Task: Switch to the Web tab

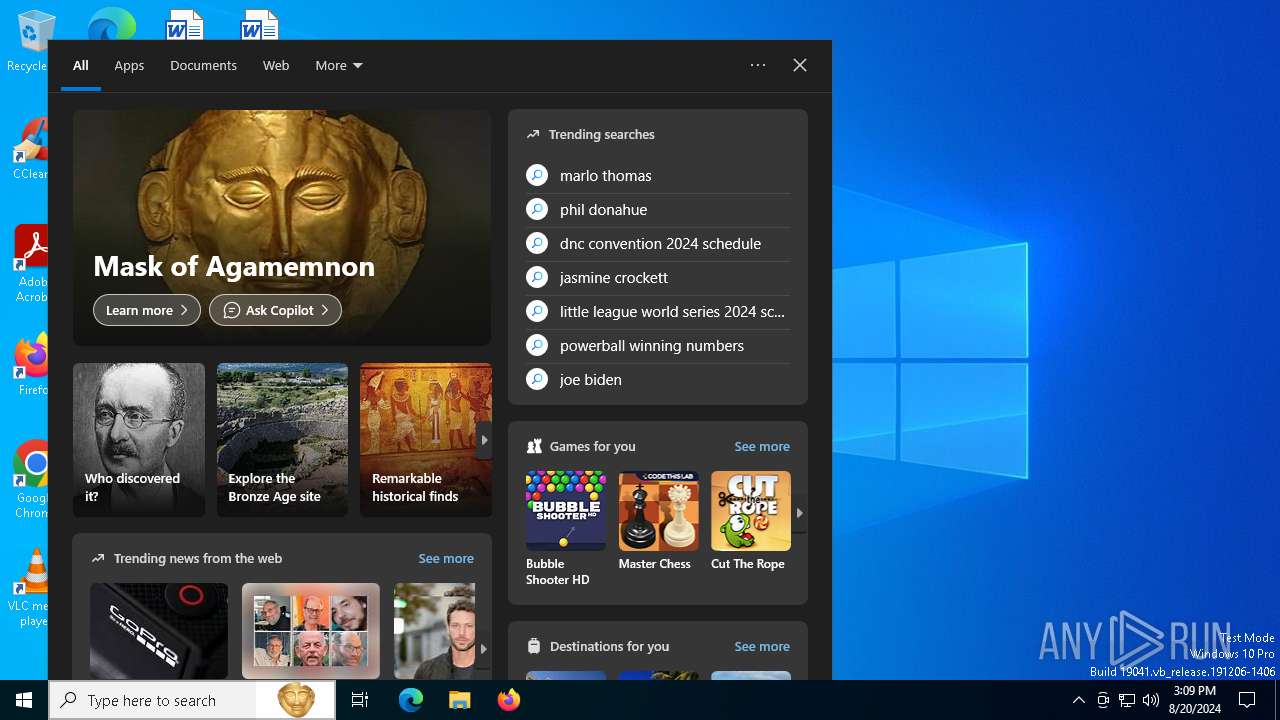Action: pyautogui.click(x=276, y=65)
